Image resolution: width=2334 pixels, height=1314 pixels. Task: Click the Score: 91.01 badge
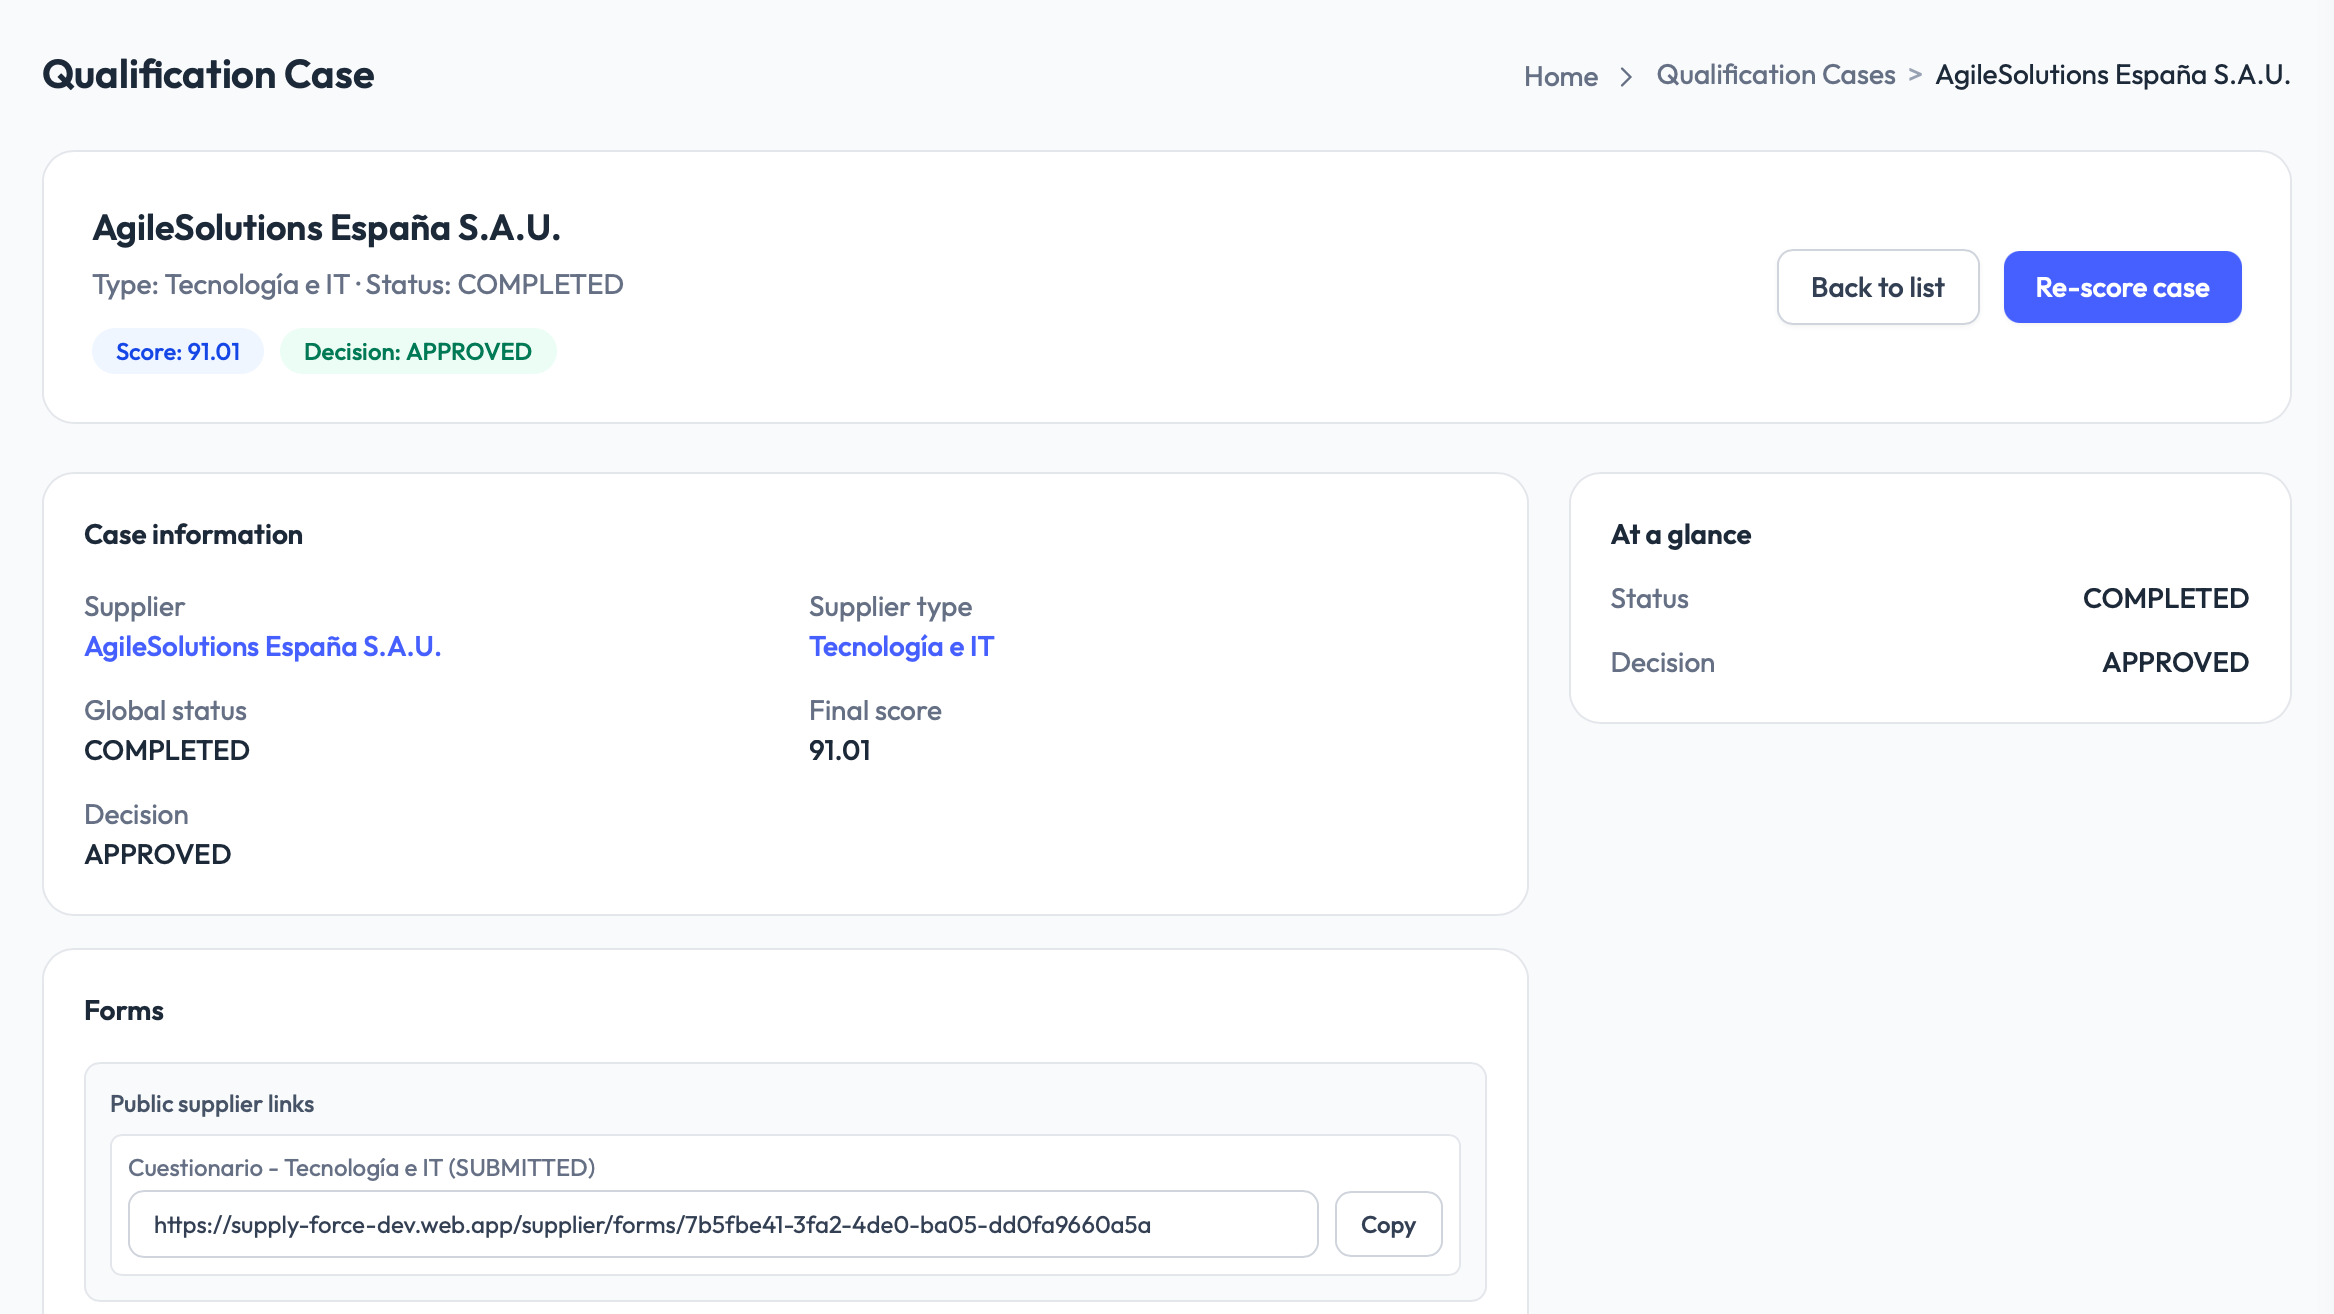178,351
